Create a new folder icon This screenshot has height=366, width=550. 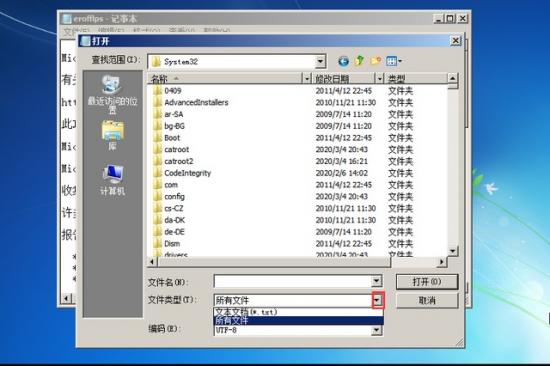pyautogui.click(x=375, y=61)
